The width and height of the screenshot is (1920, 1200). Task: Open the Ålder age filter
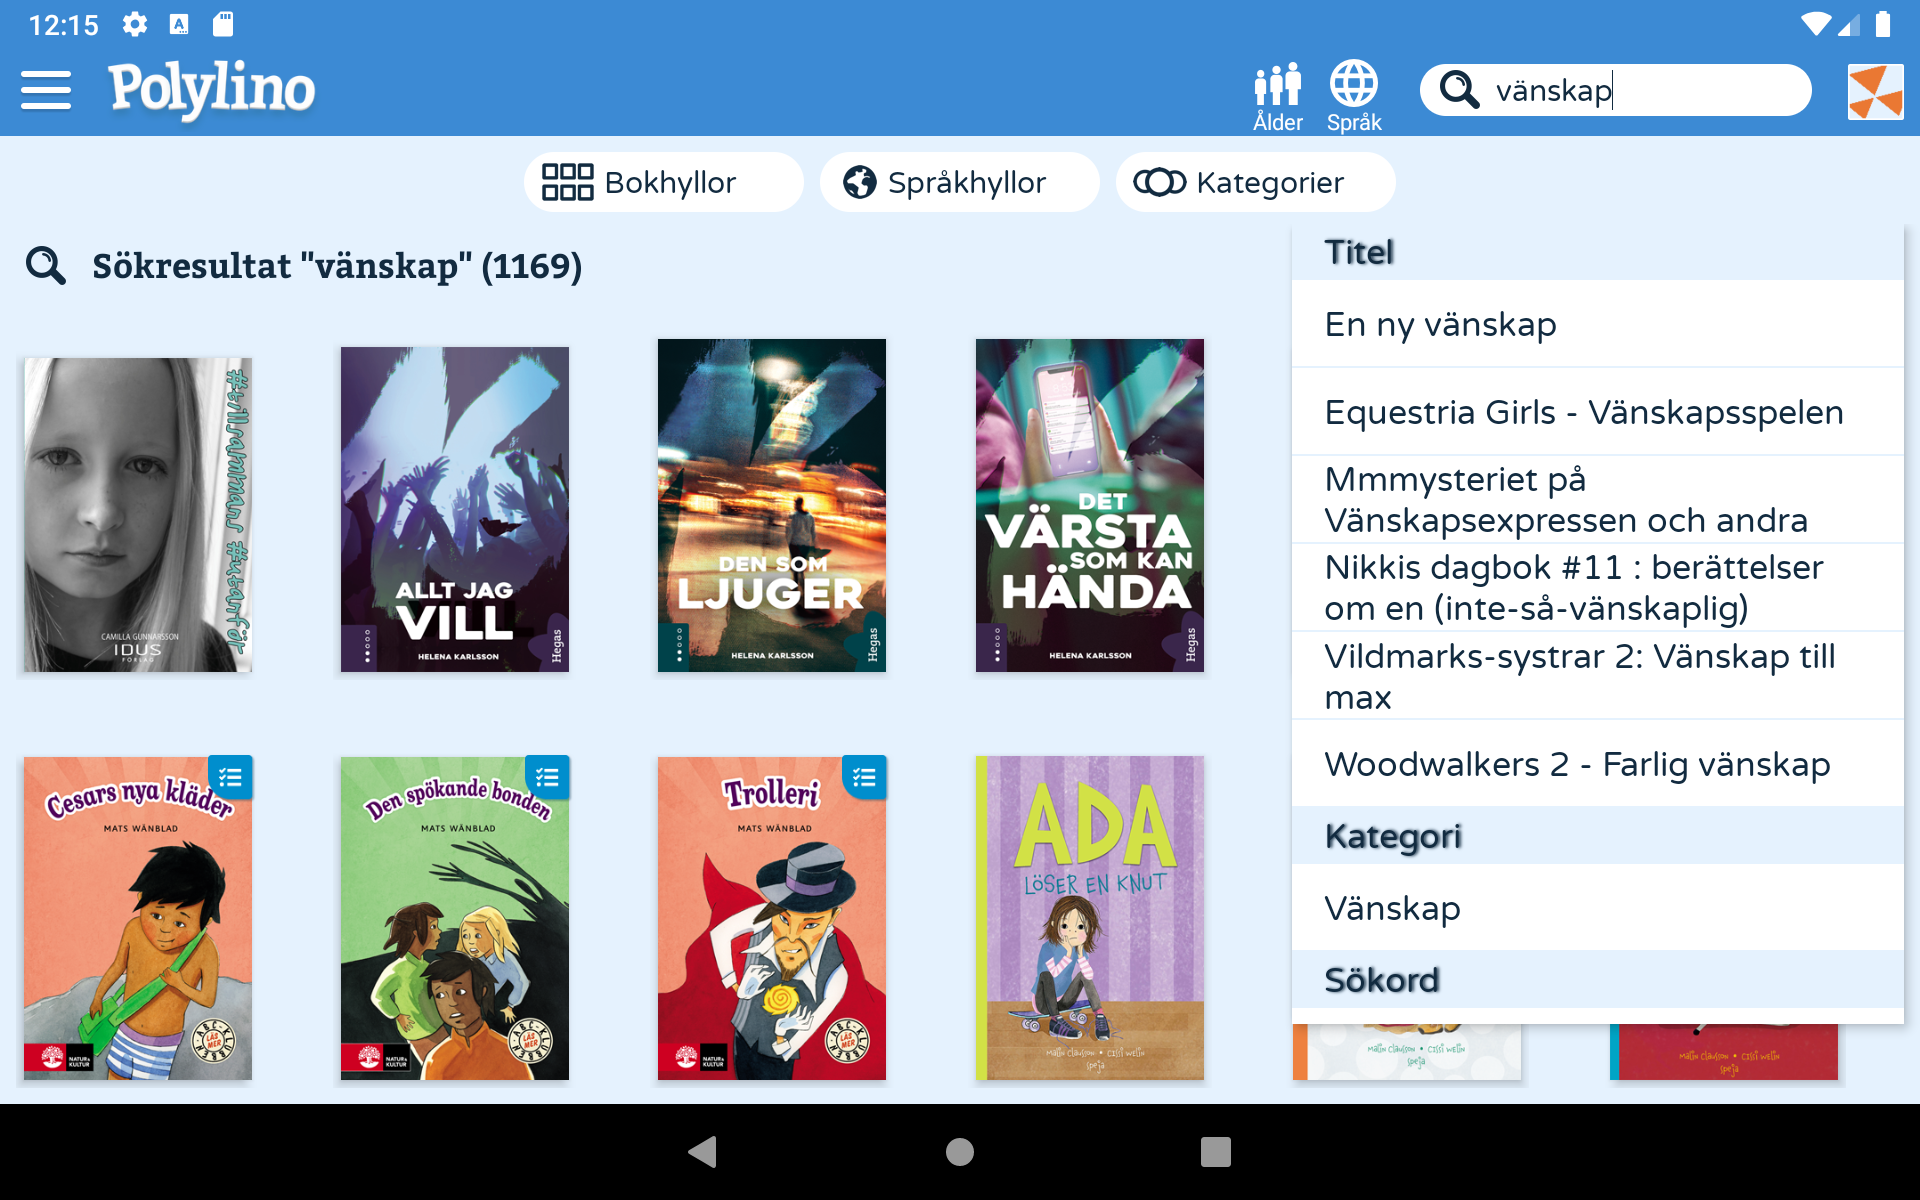coord(1278,97)
